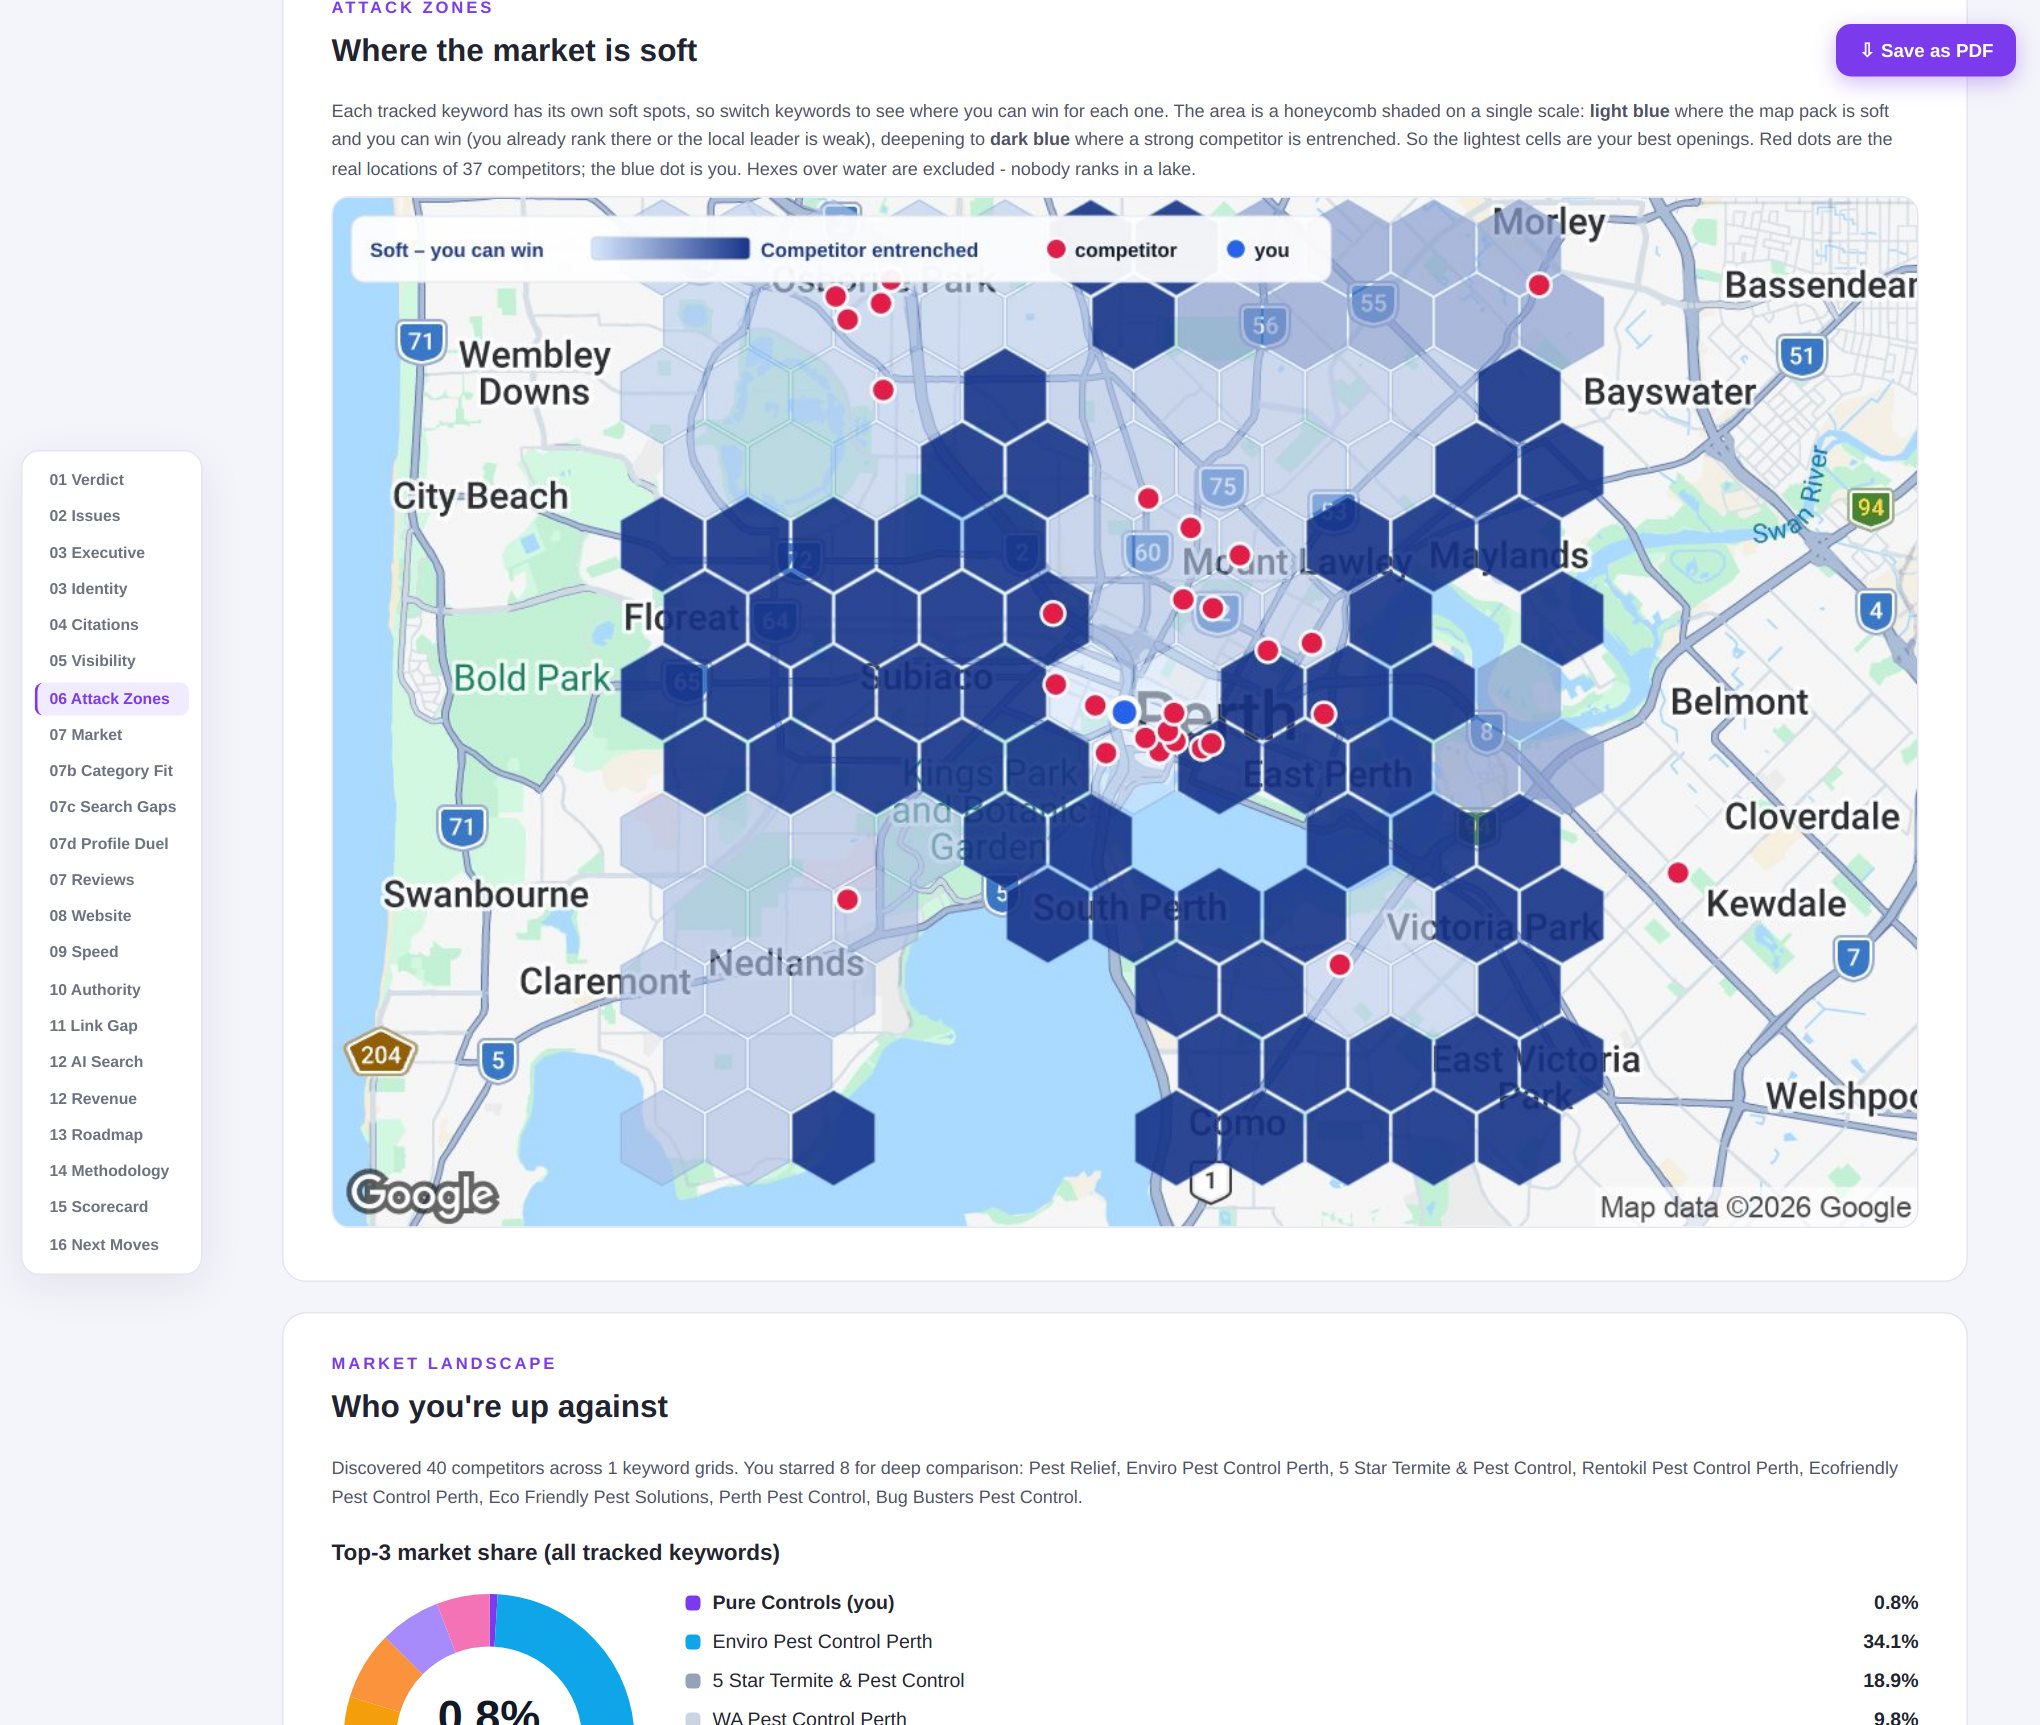Select the active 06 Attack Zones item
The image size is (2040, 1725).
tap(110, 699)
